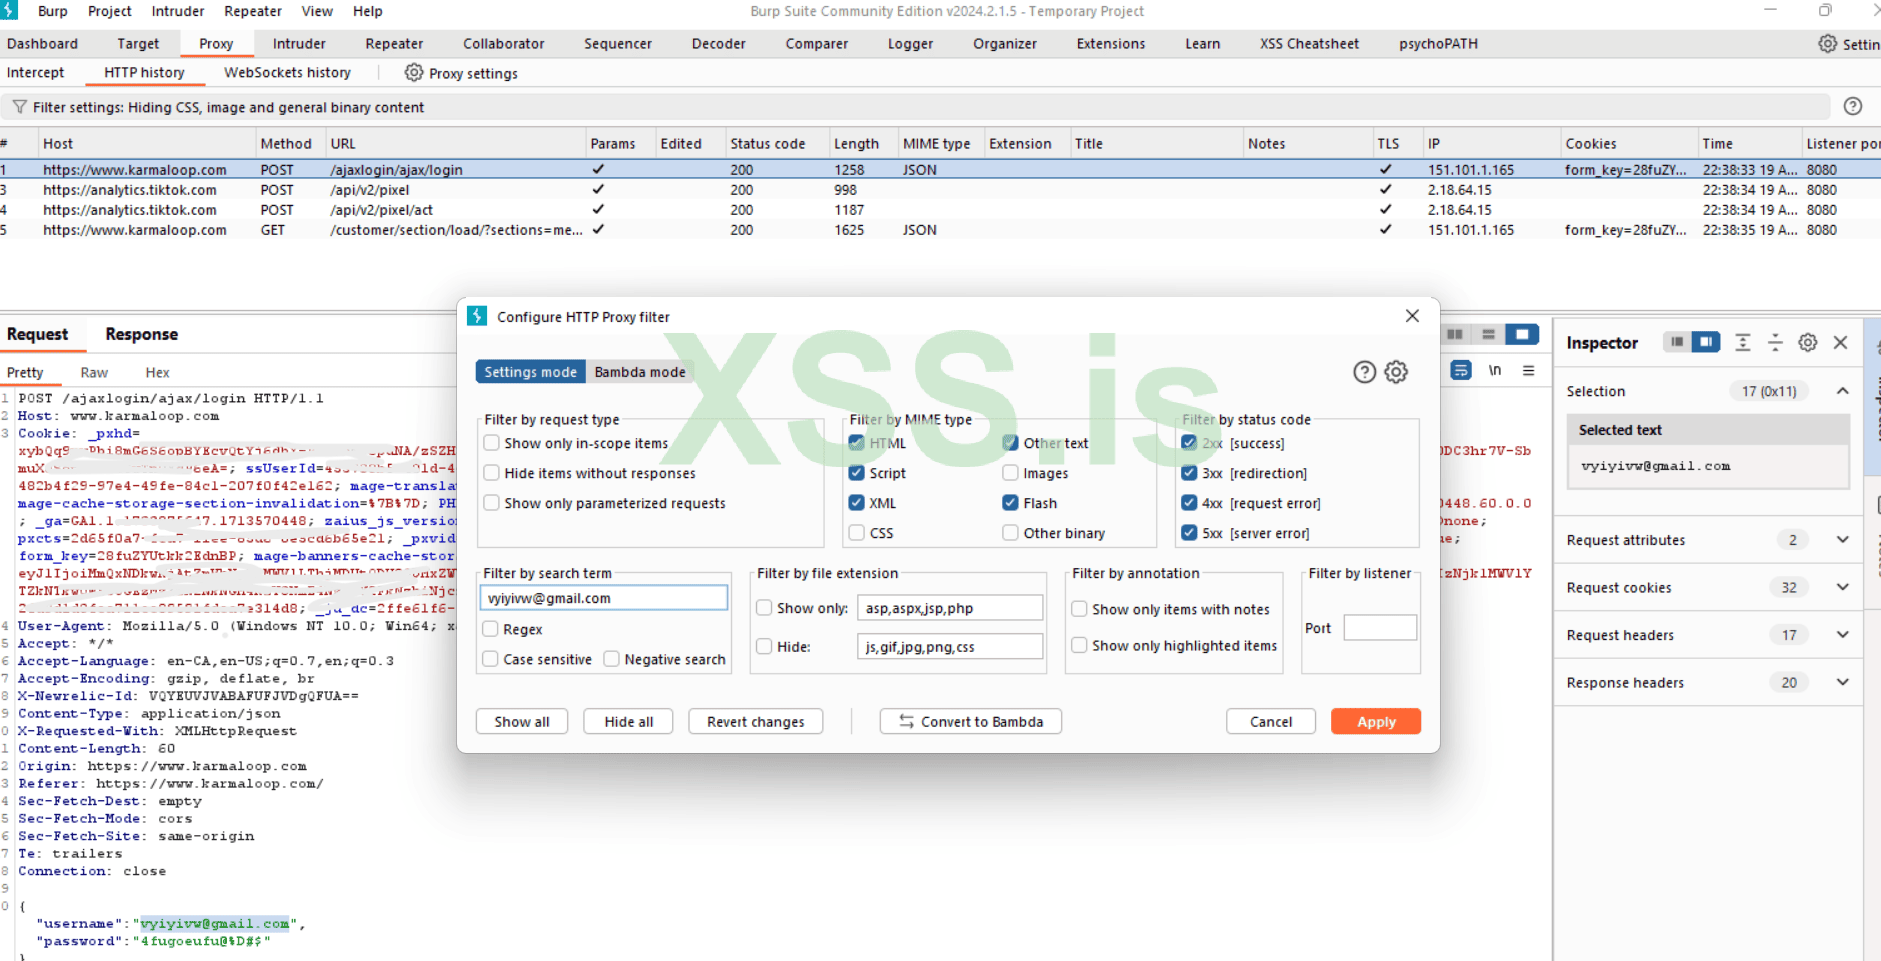Image resolution: width=1881 pixels, height=961 pixels.
Task: Expand all Inspector sections icon
Action: pyautogui.click(x=1742, y=342)
